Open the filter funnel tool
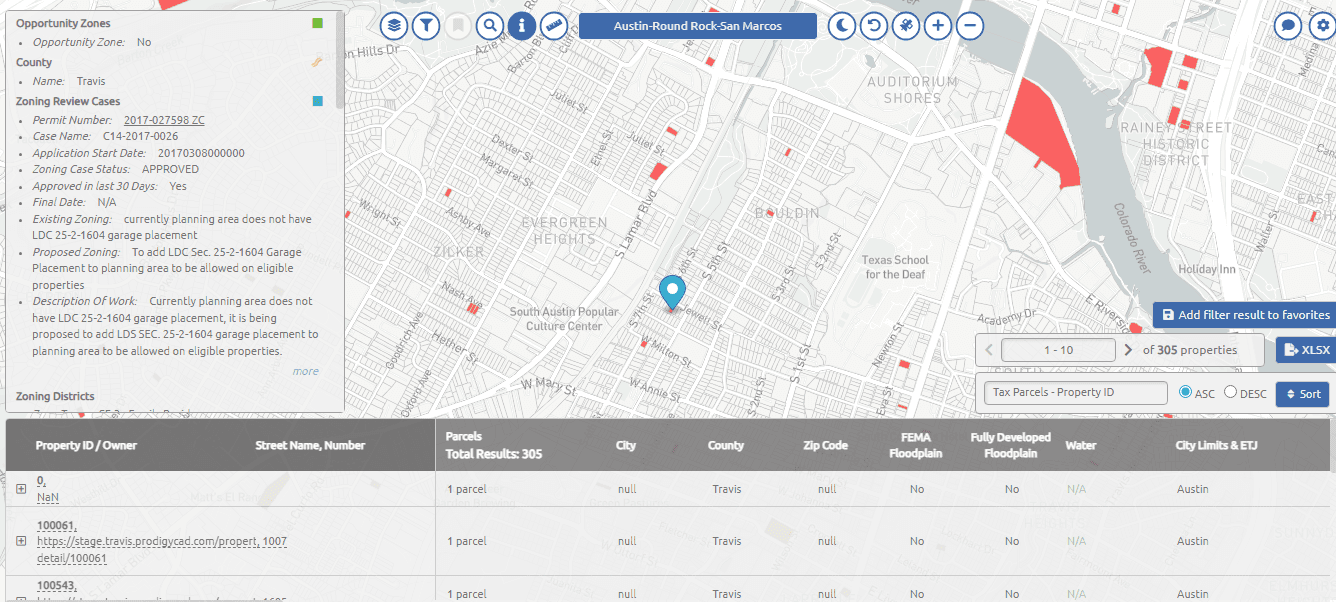 tap(427, 26)
